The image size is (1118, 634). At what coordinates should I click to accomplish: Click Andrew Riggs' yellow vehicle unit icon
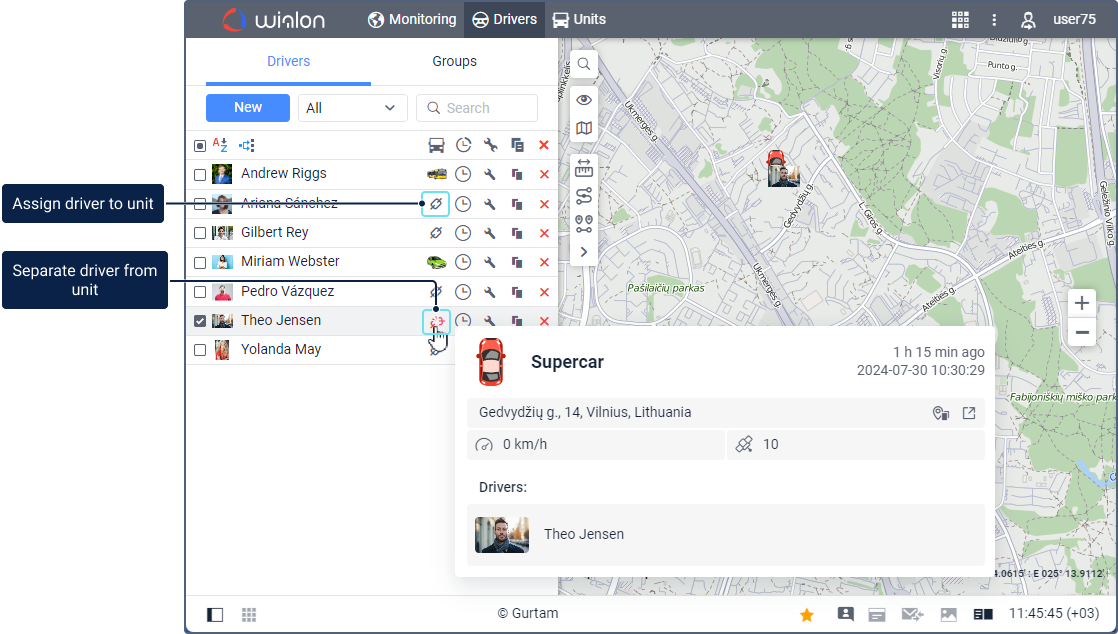(436, 174)
